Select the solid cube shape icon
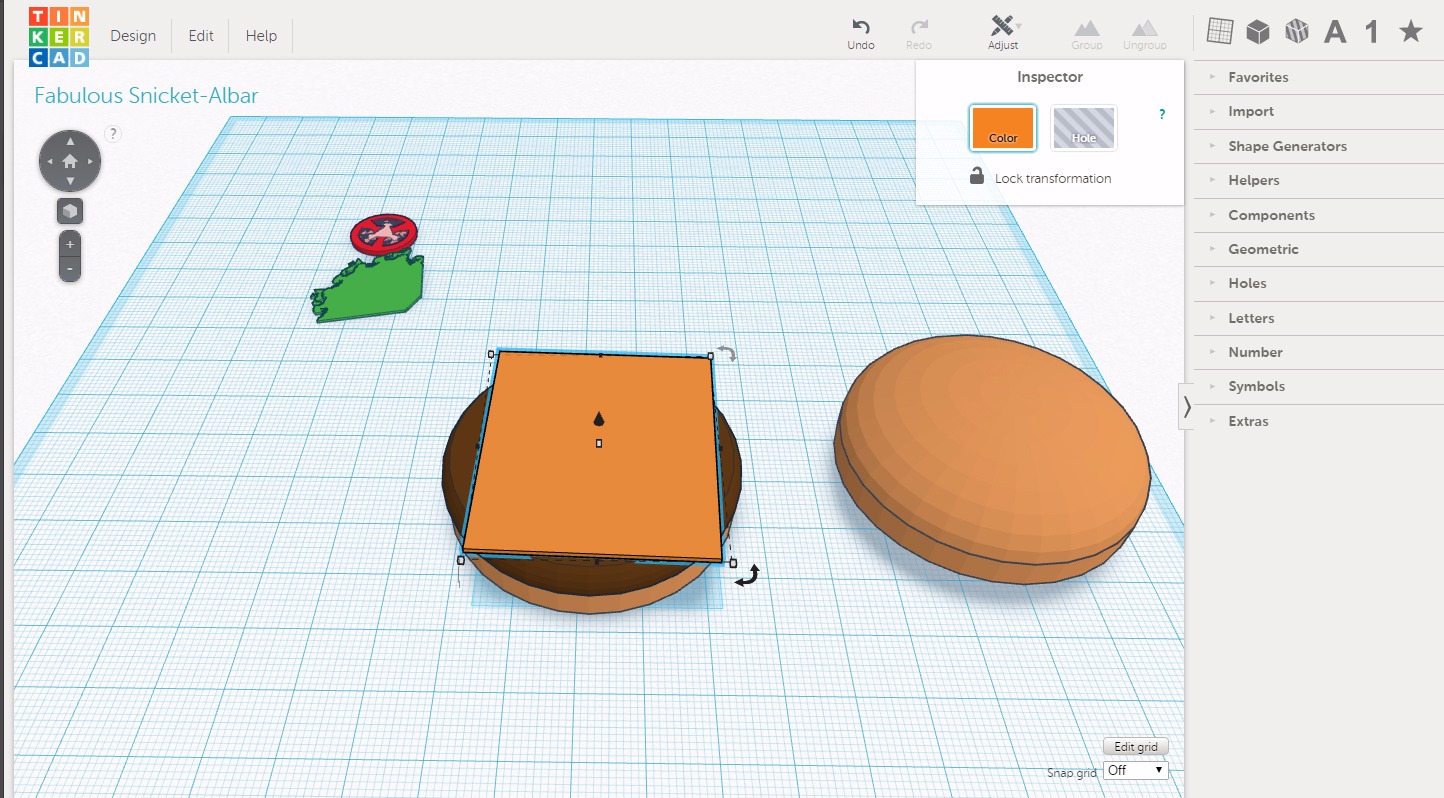This screenshot has width=1444, height=798. 1258,32
